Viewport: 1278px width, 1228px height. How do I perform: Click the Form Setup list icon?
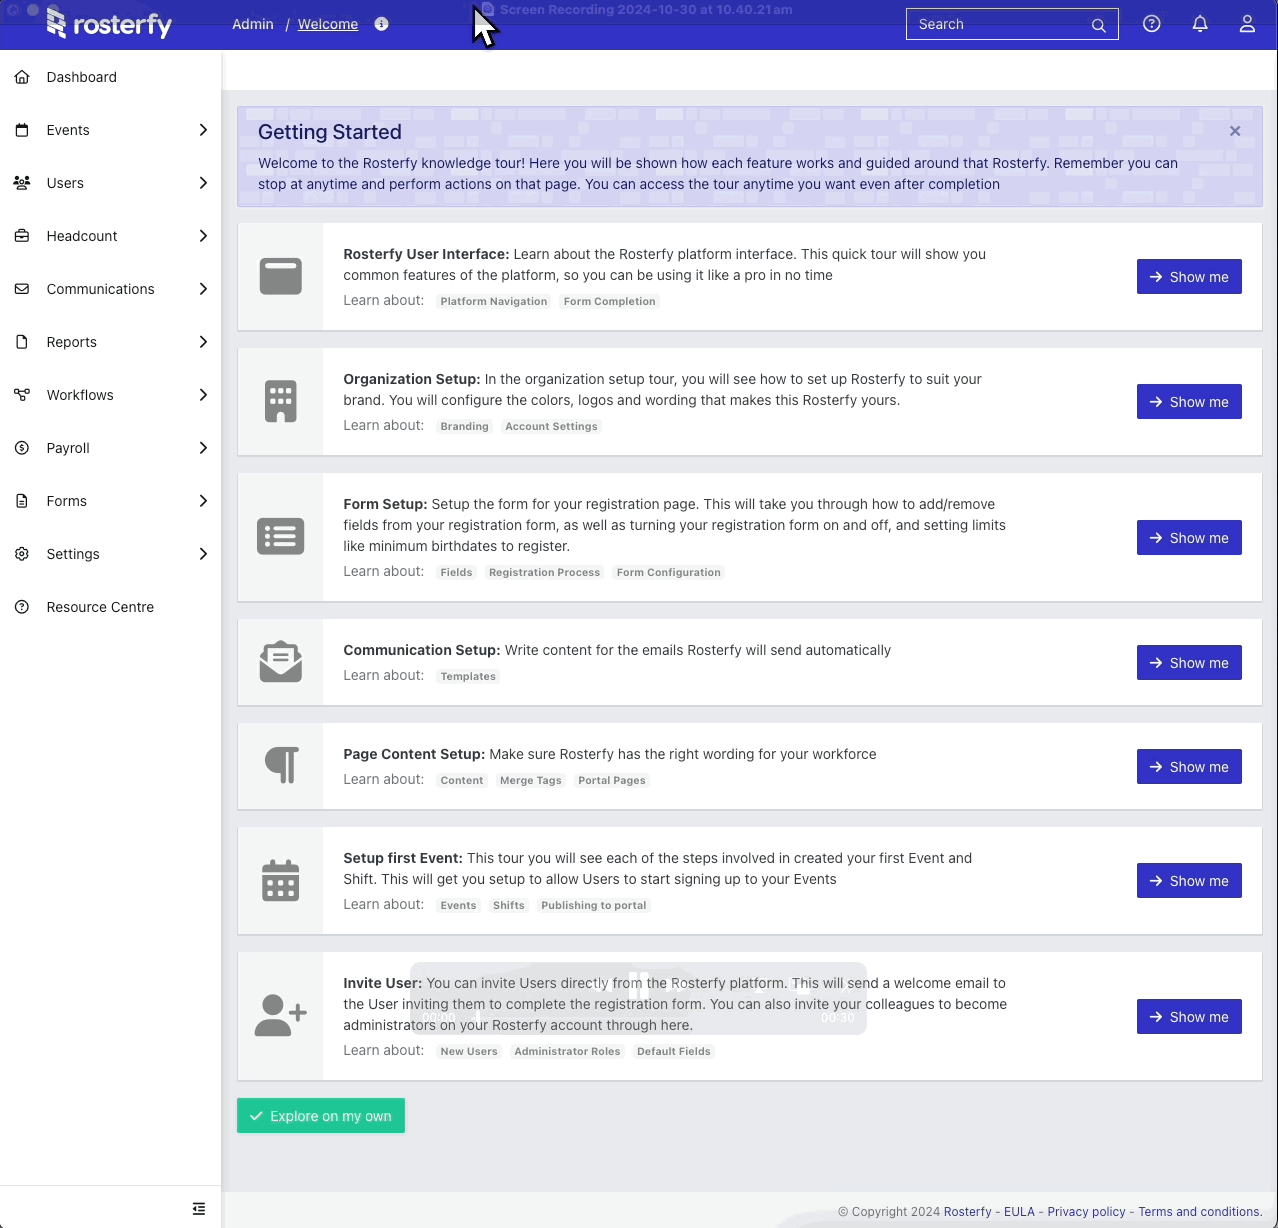(x=281, y=537)
